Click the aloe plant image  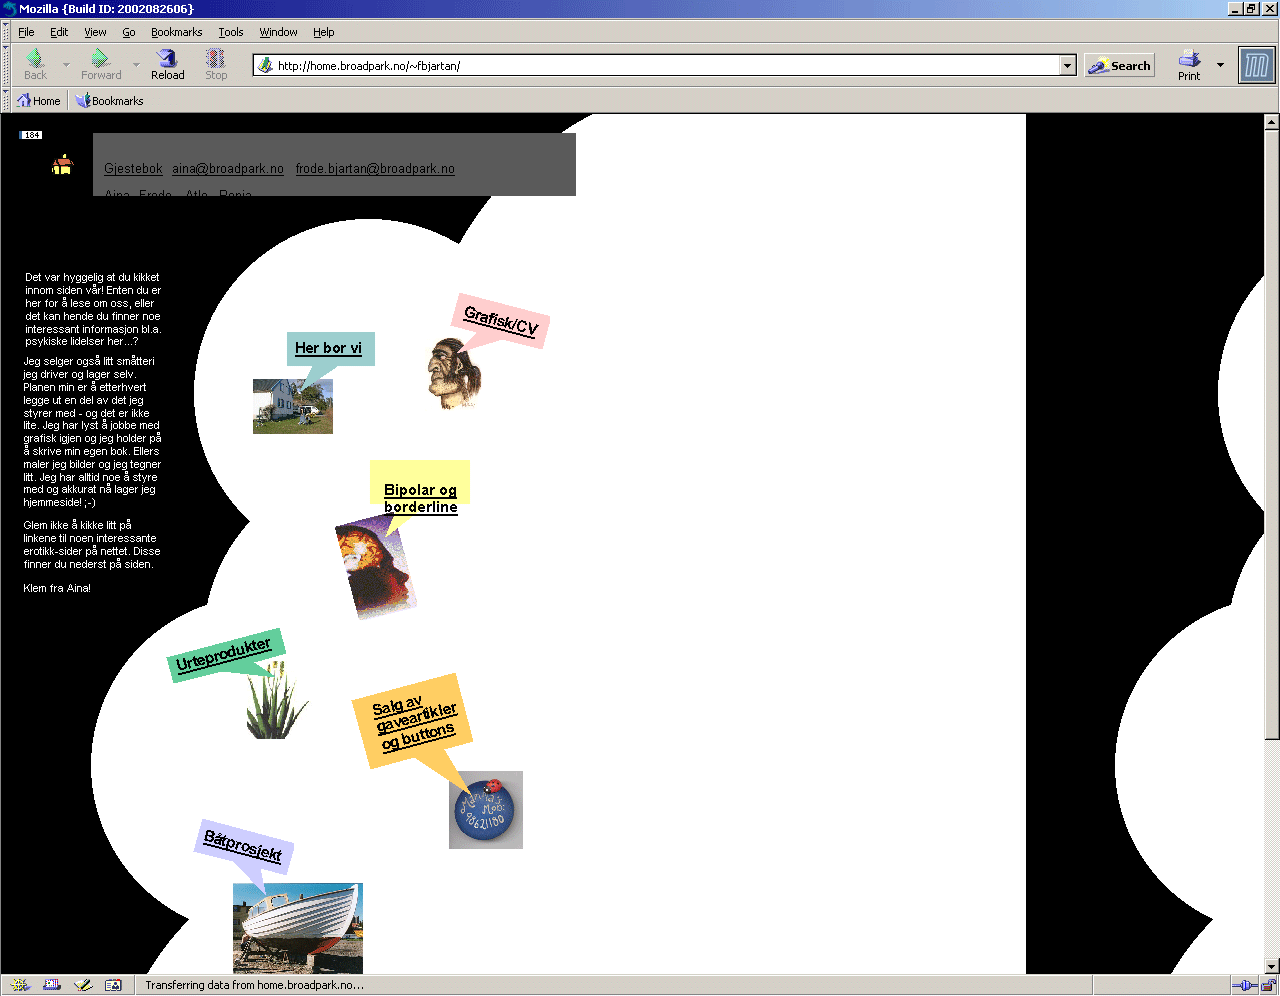click(276, 702)
